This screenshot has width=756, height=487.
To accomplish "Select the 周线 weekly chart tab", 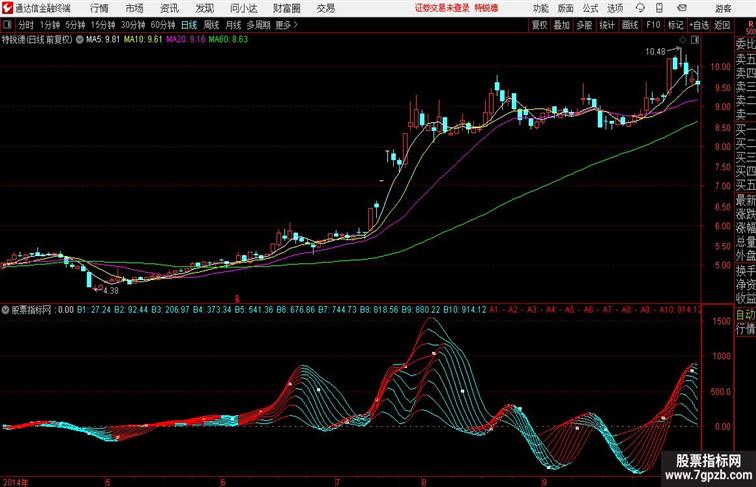I will click(x=211, y=25).
